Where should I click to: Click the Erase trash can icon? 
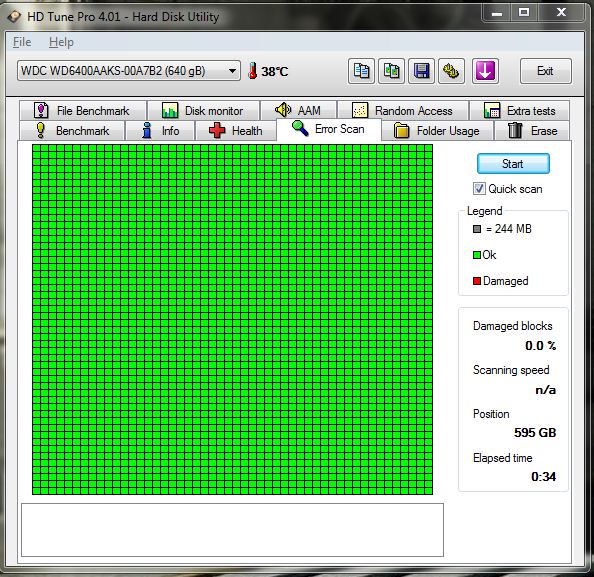coord(515,130)
